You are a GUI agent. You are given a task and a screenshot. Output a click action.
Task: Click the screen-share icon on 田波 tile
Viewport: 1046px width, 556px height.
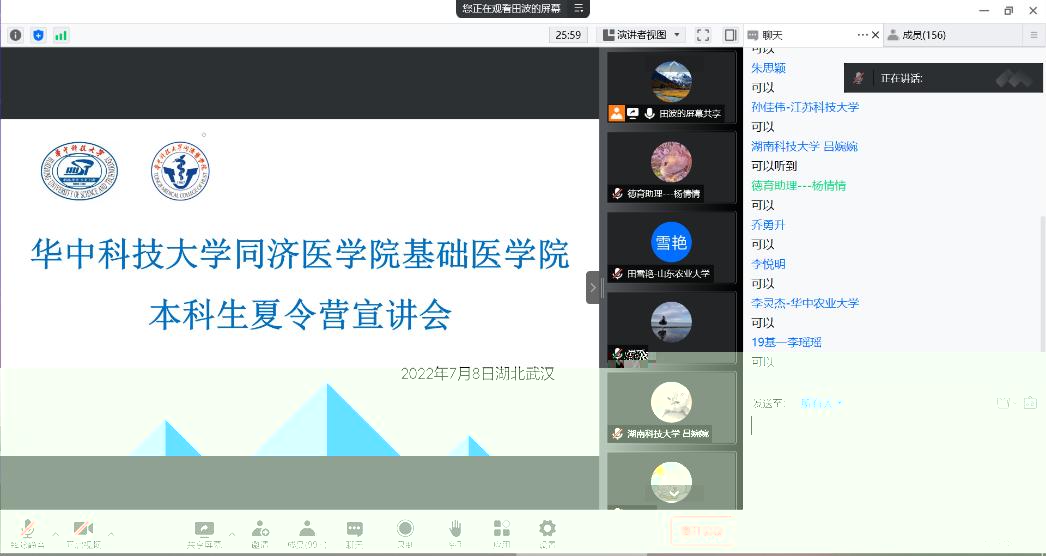pyautogui.click(x=632, y=113)
